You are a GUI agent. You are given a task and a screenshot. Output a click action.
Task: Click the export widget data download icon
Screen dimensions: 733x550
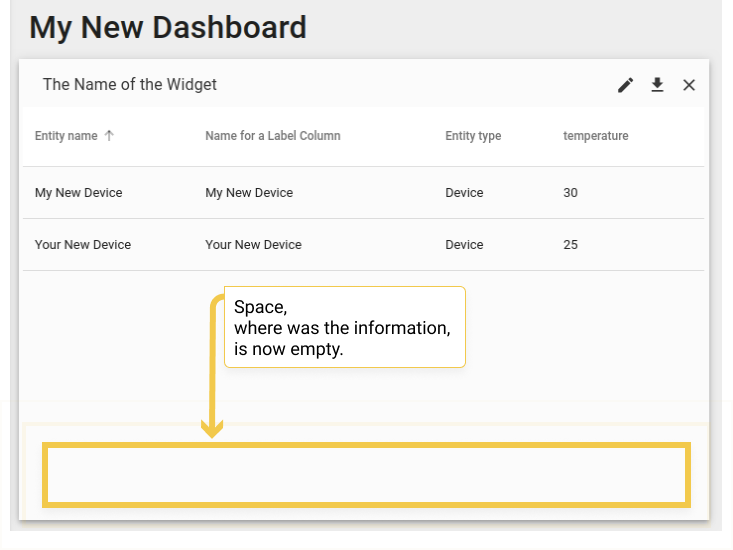[657, 85]
